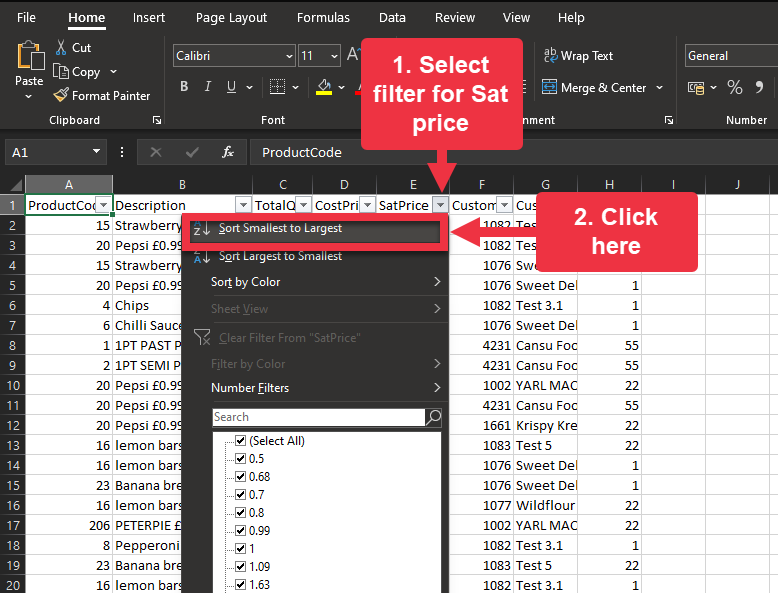
Task: Expand the Name Box dropdown
Action: pos(96,151)
